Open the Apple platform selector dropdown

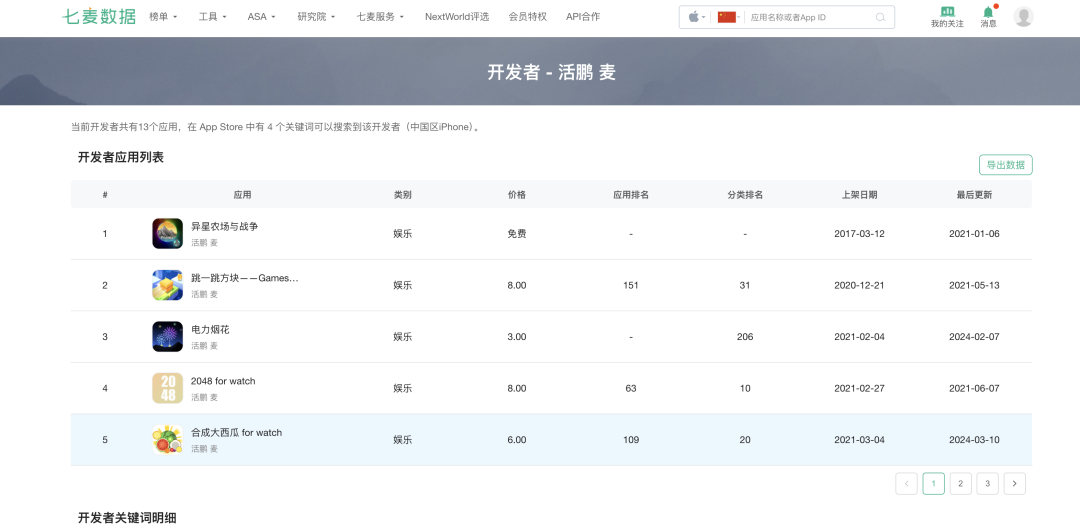[696, 17]
